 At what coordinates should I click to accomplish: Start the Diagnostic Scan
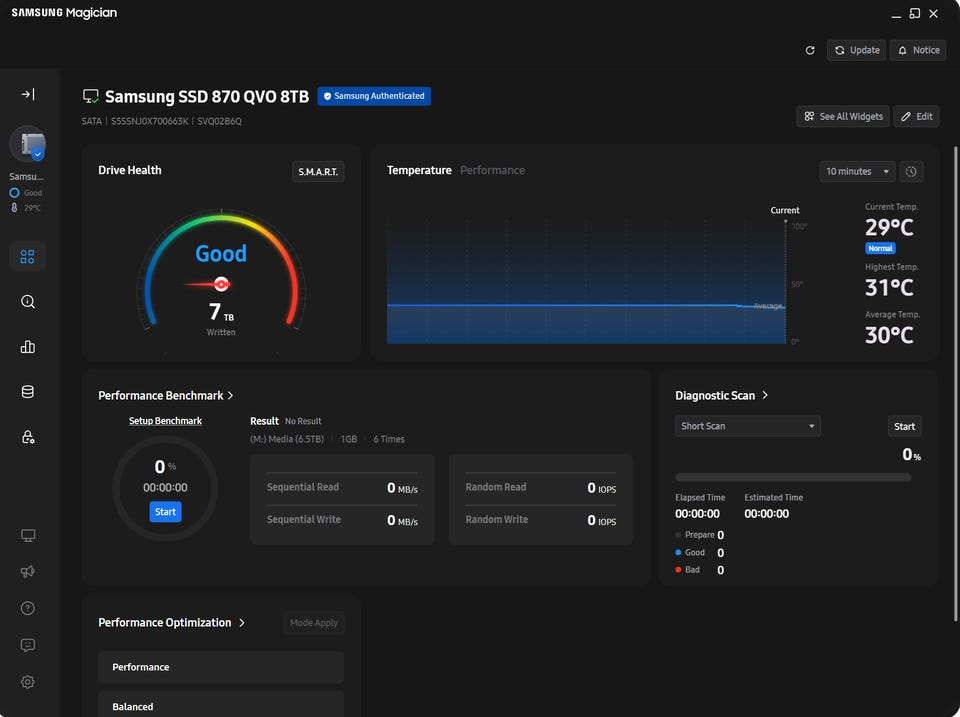point(904,426)
